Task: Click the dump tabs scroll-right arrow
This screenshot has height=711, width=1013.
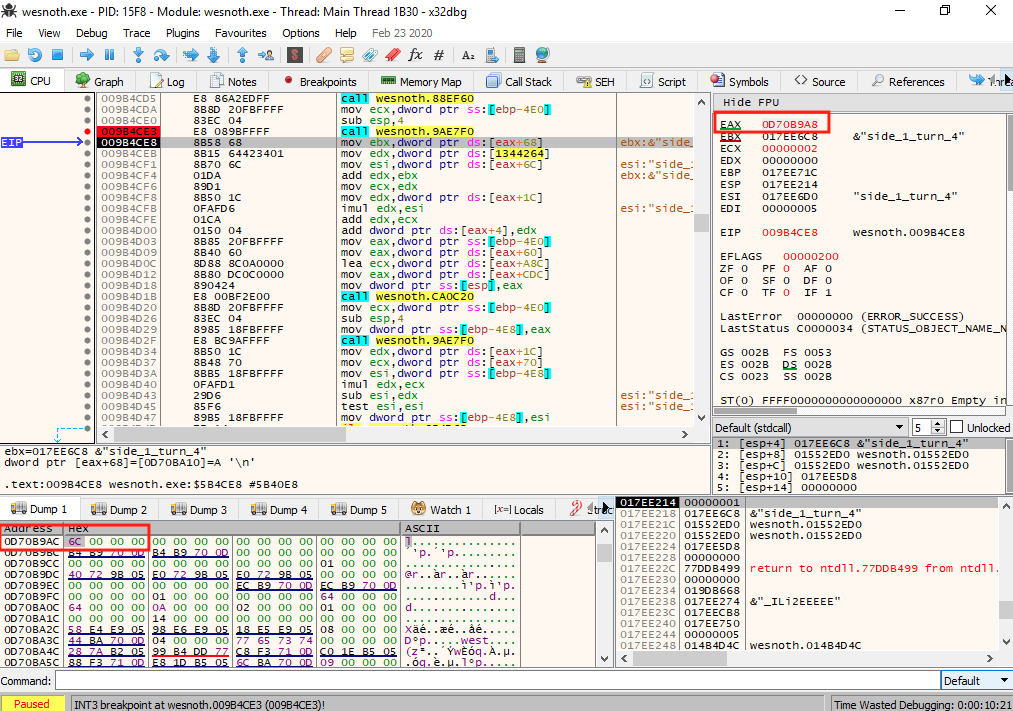Action: pyautogui.click(x=606, y=509)
